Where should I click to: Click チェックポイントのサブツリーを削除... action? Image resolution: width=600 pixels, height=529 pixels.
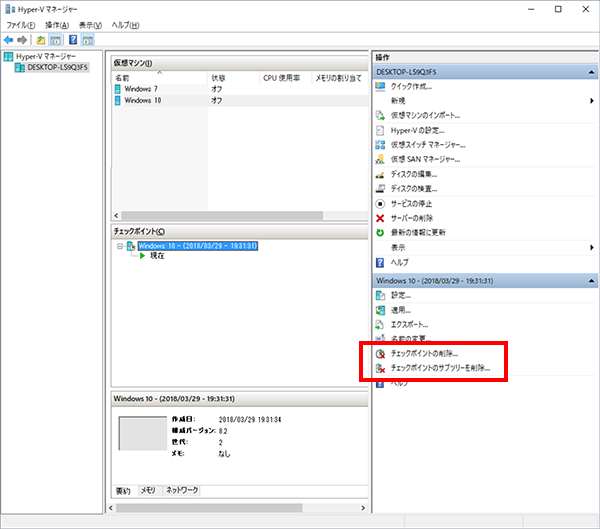coord(440,368)
